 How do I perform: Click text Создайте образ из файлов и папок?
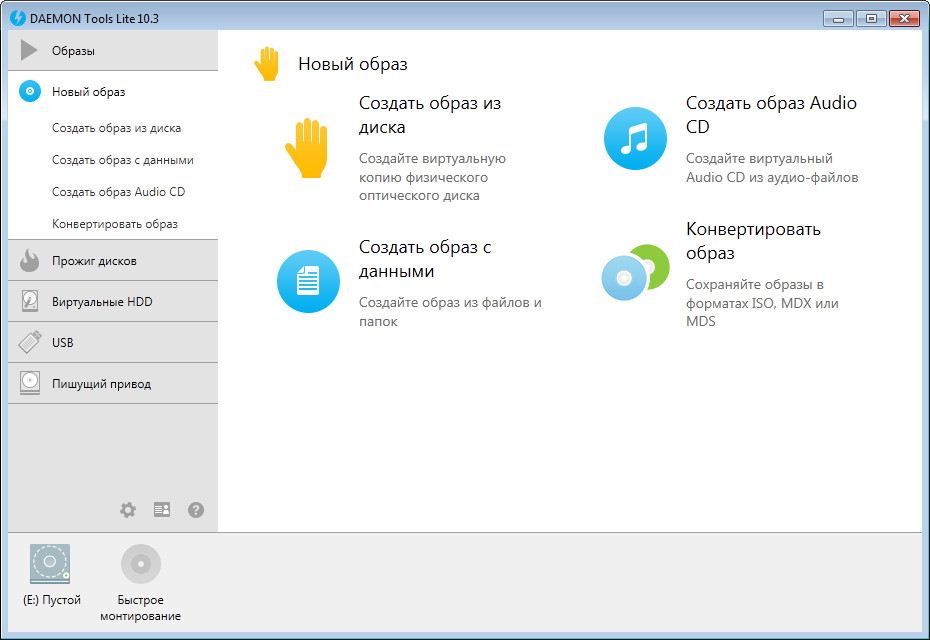[450, 311]
